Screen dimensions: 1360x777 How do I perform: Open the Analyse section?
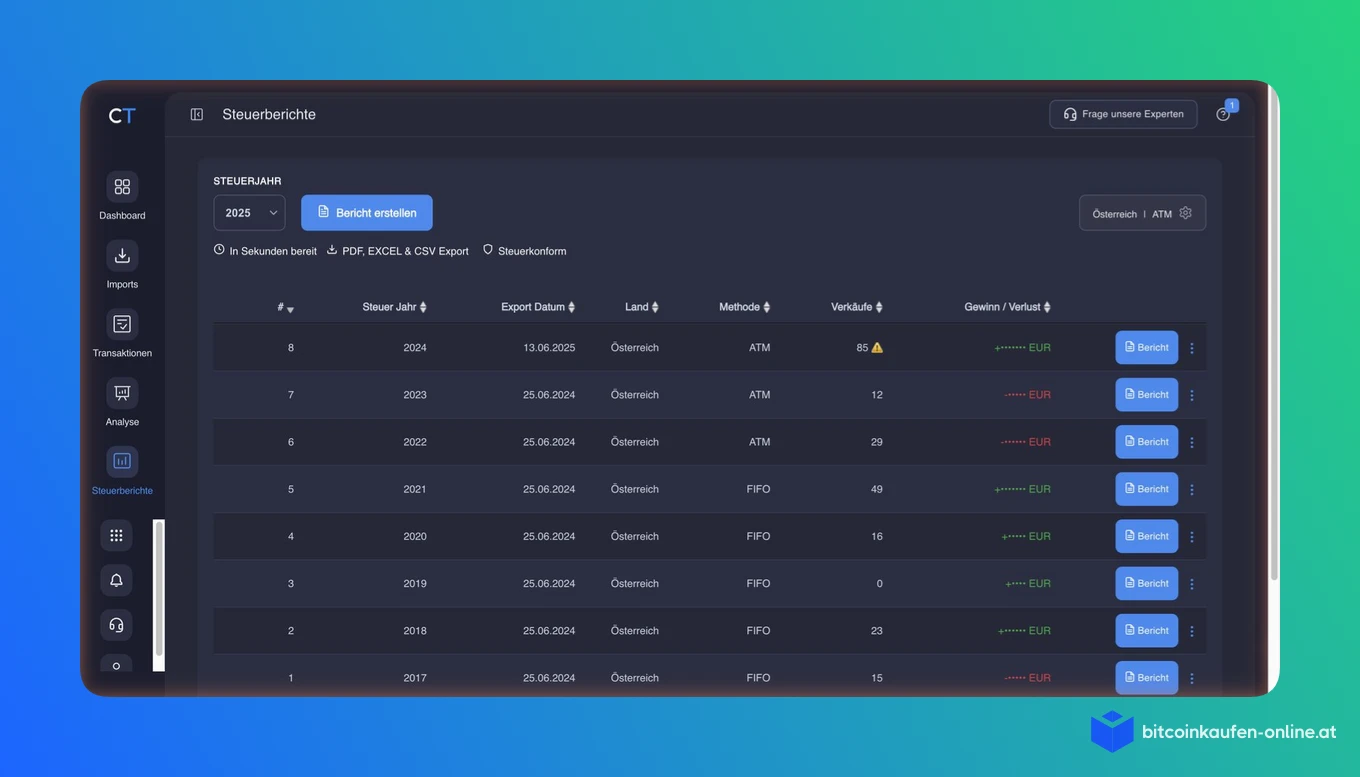click(x=122, y=393)
